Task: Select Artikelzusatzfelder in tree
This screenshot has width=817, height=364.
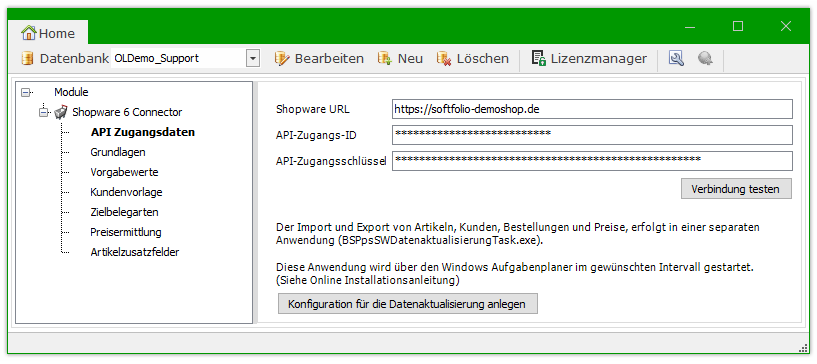Action: pos(134,252)
